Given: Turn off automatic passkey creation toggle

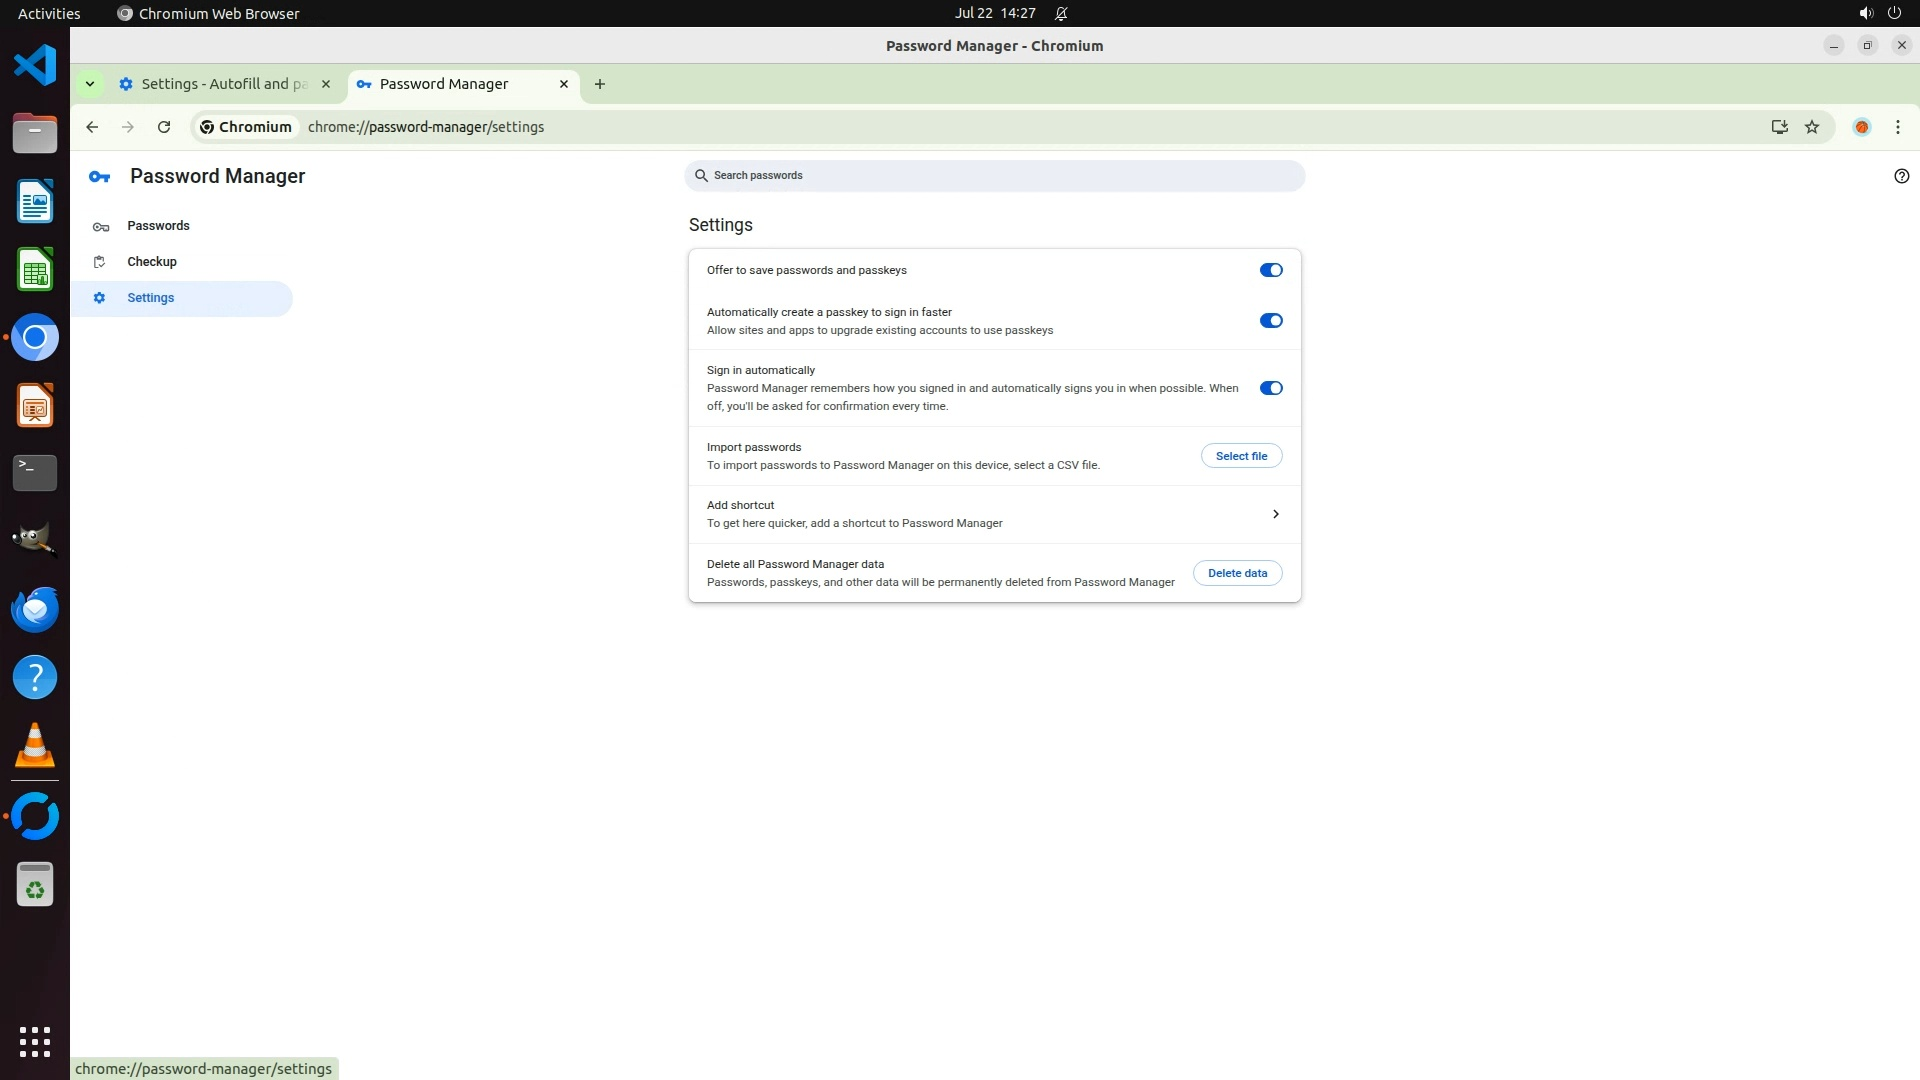Looking at the screenshot, I should [1270, 321].
